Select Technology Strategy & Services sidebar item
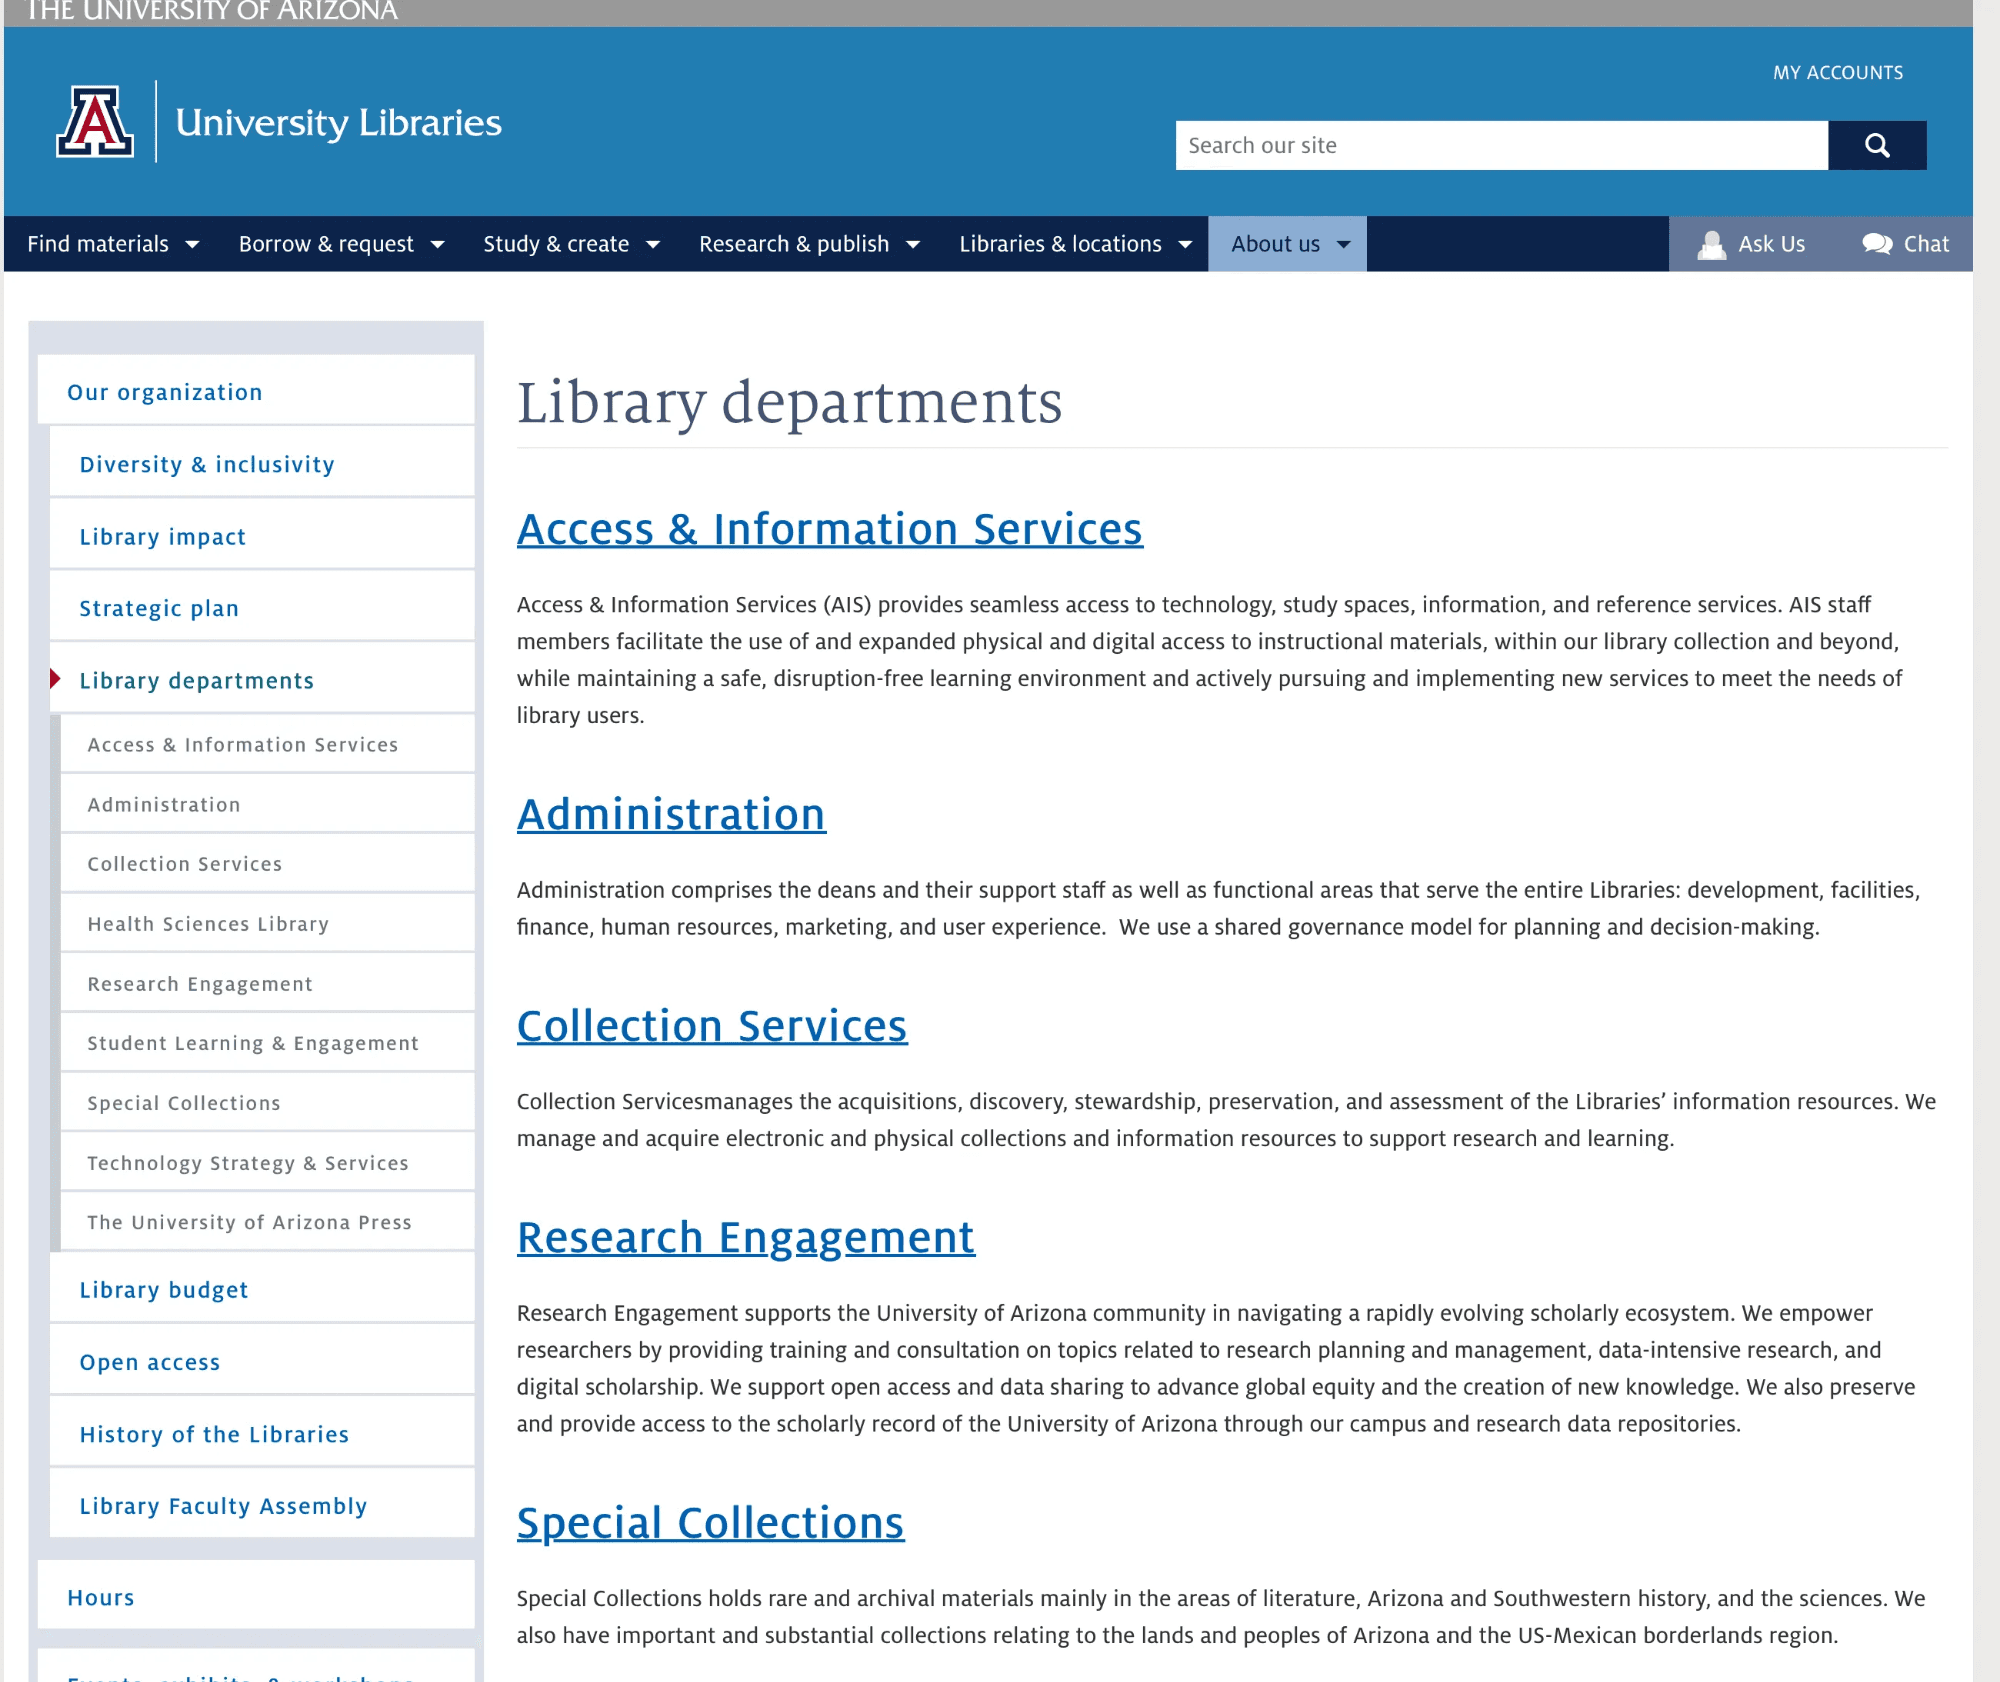Viewport: 2000px width, 1682px height. pos(268,1162)
